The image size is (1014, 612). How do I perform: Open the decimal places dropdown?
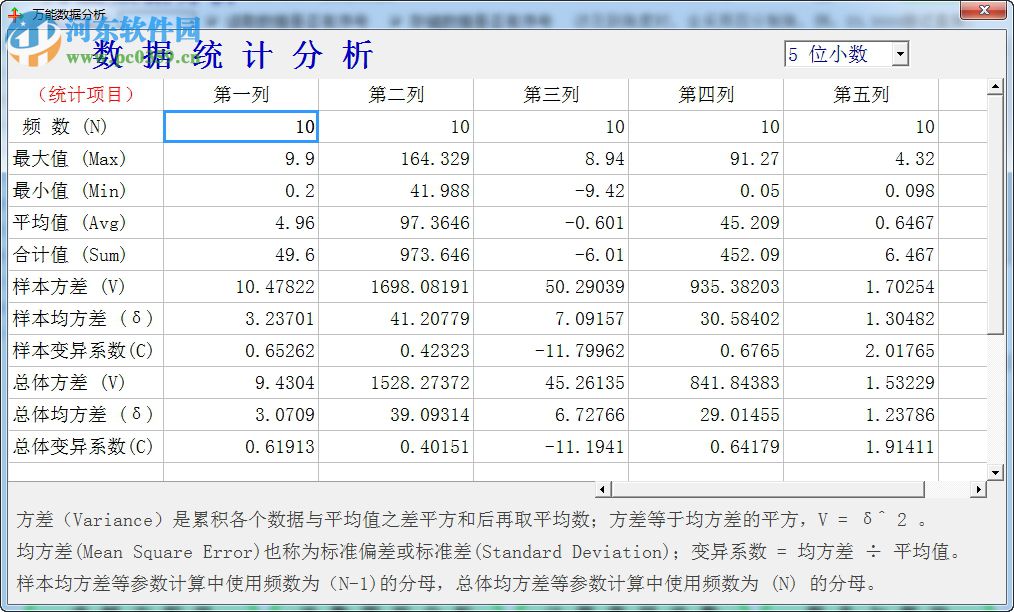tap(899, 54)
